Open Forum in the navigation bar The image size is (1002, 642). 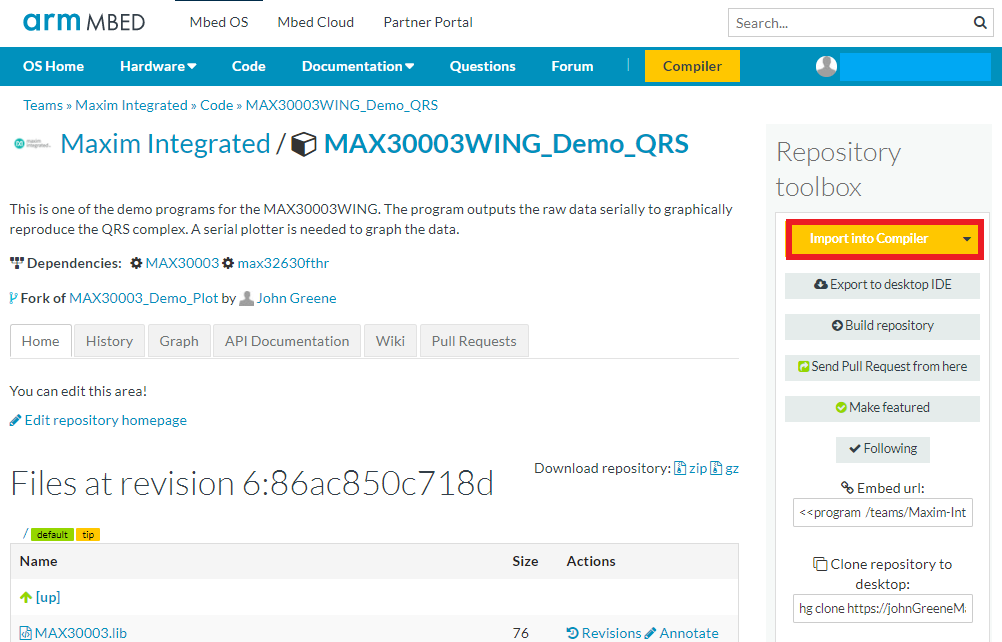click(572, 66)
